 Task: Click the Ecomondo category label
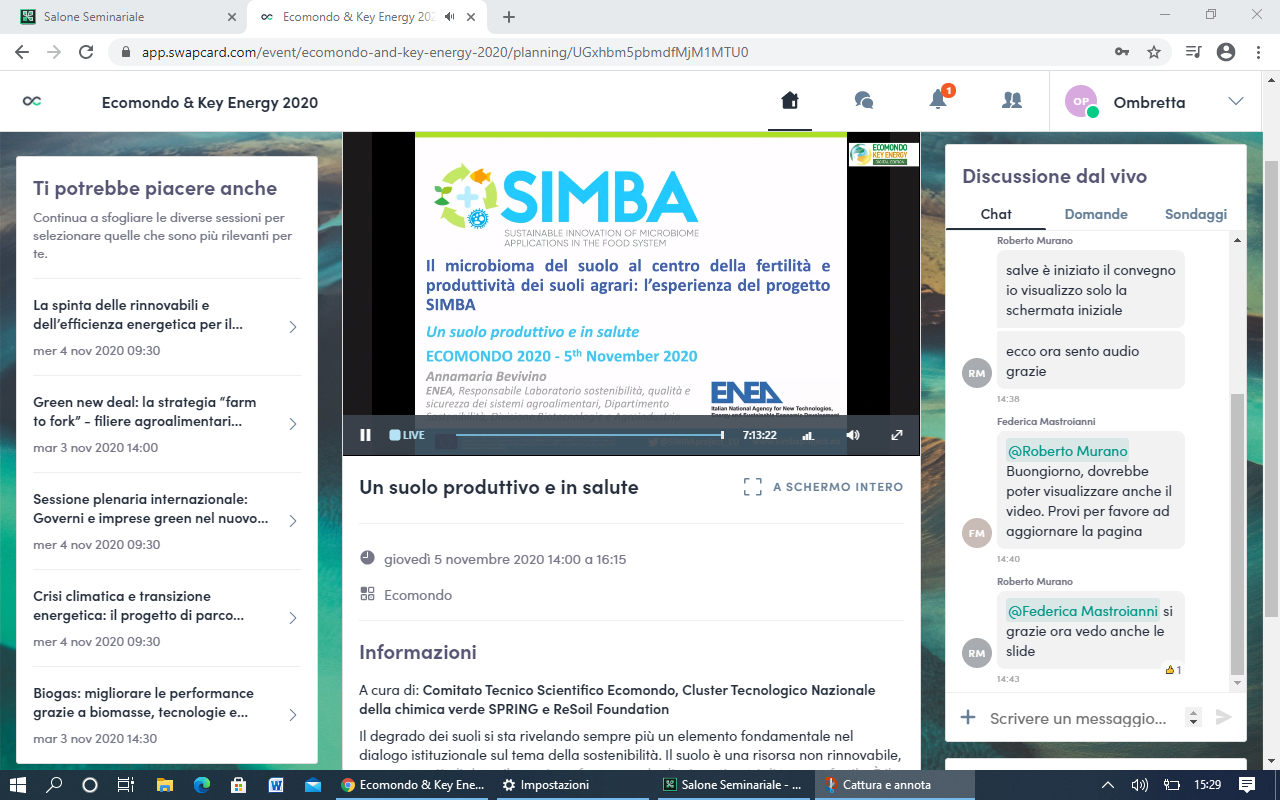click(x=418, y=595)
